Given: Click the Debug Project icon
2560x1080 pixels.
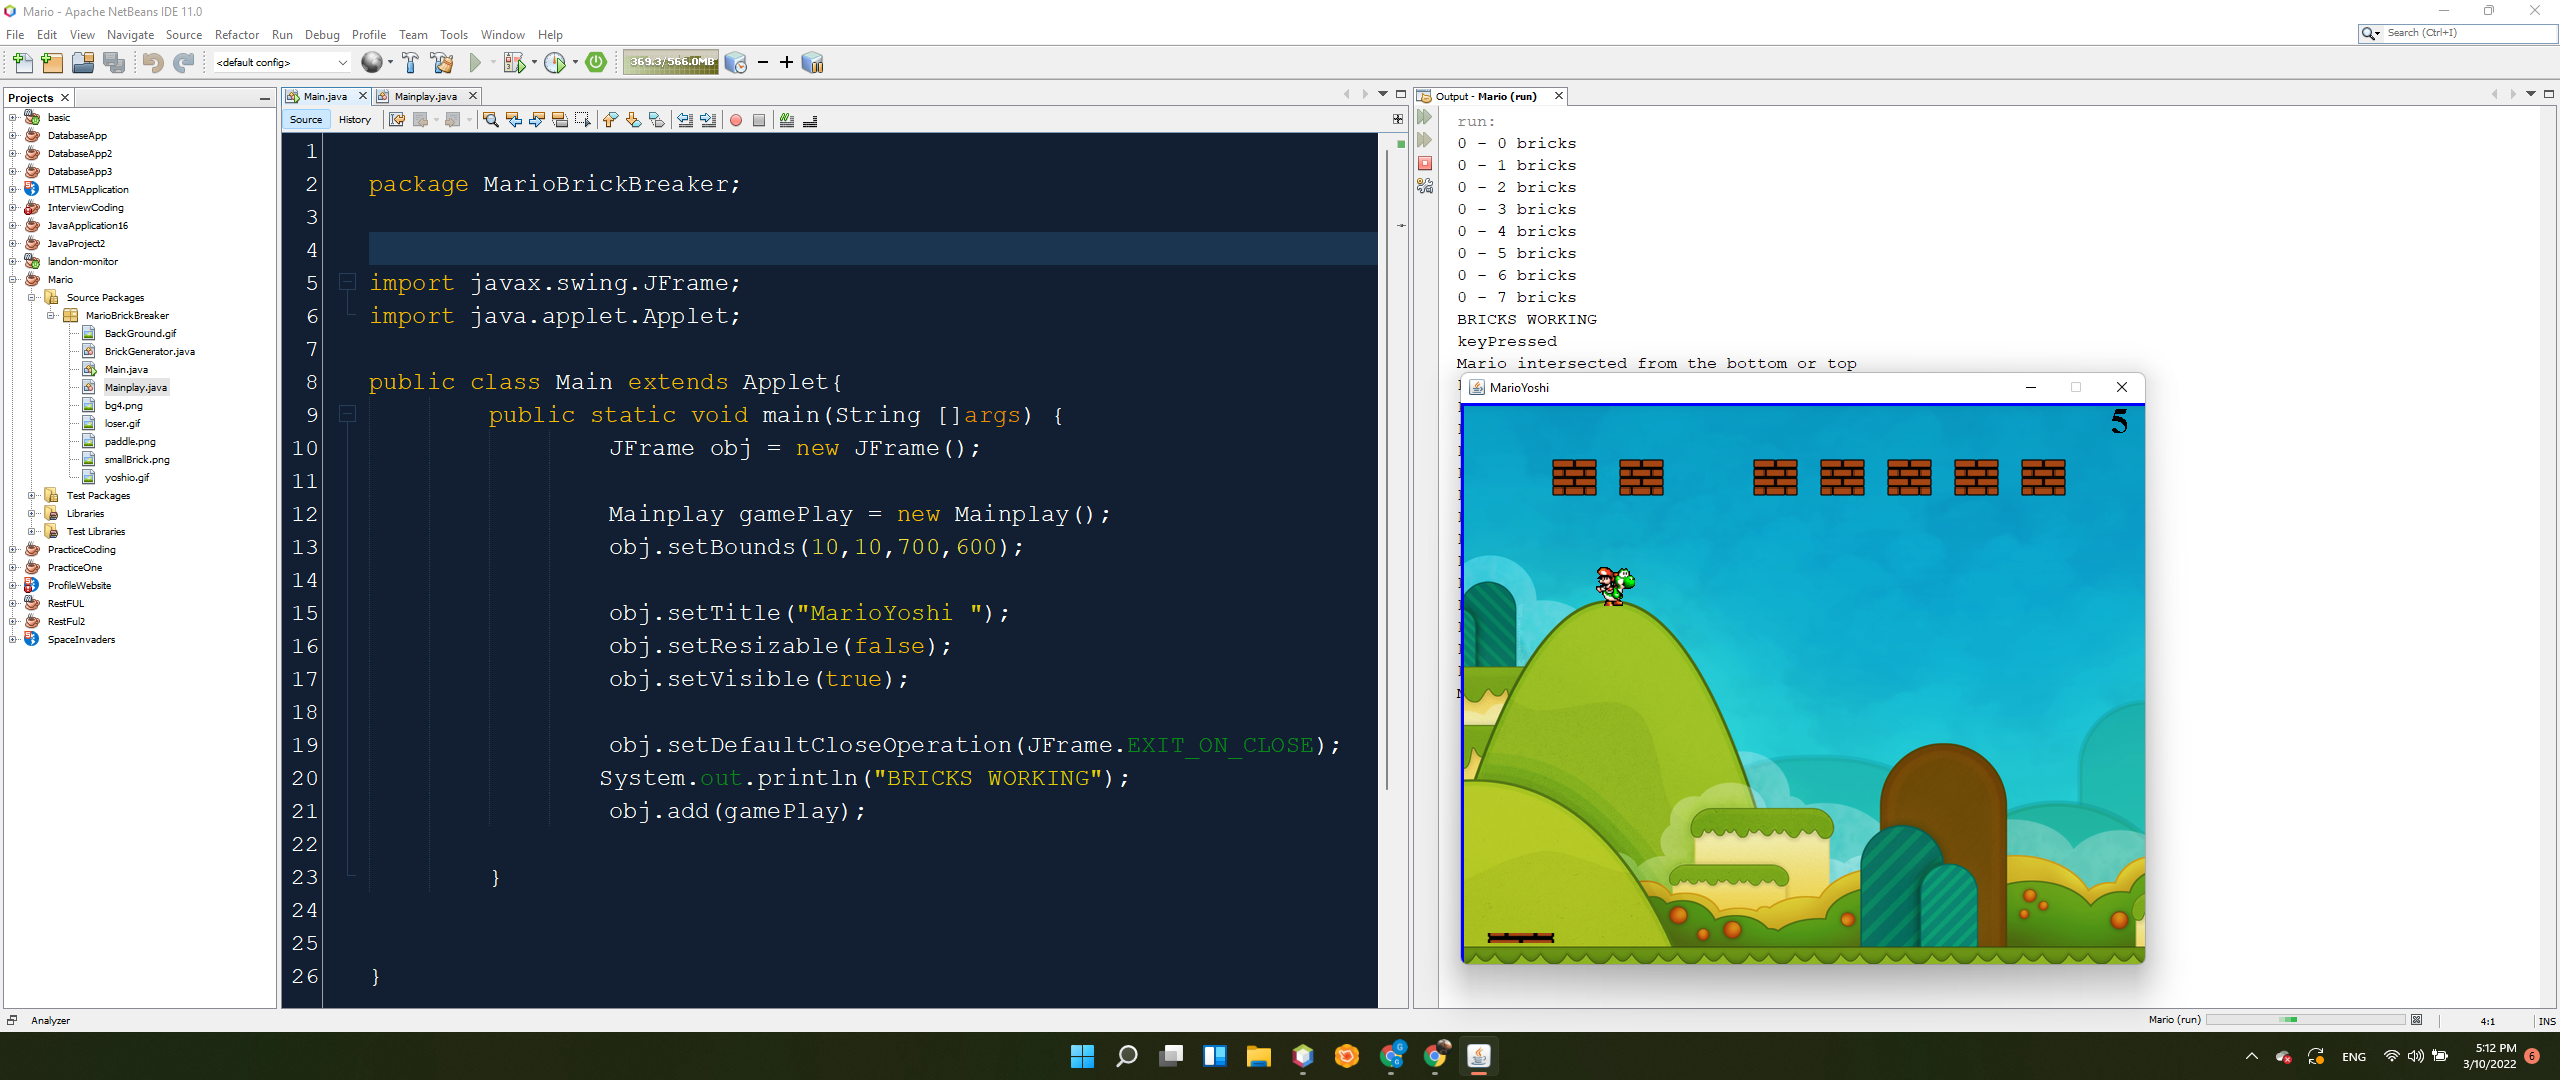Looking at the screenshot, I should (514, 63).
